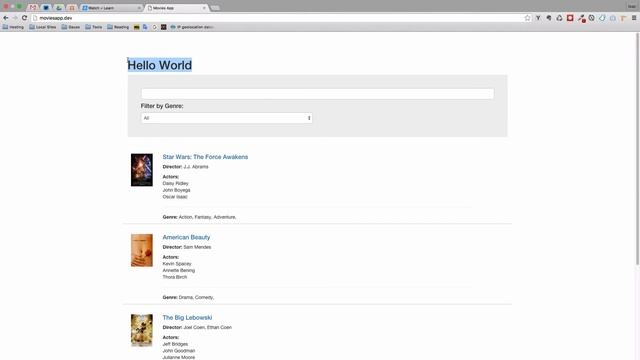Image resolution: width=640 pixels, height=360 pixels.
Task: Click the red square extension icon
Action: (x=570, y=18)
